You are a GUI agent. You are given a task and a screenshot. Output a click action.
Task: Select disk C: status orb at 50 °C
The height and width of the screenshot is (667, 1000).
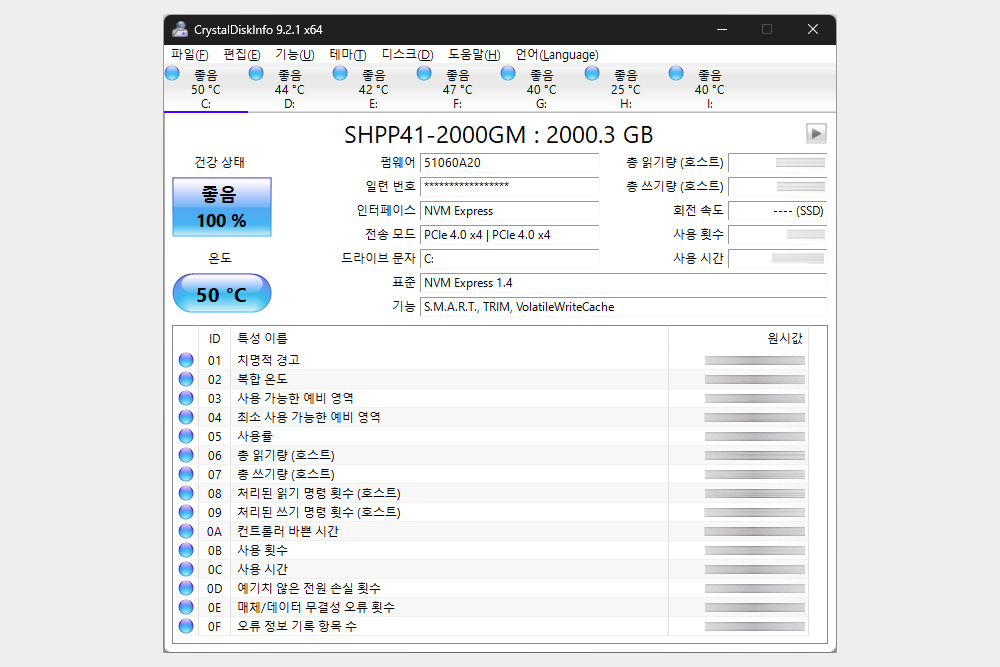point(172,73)
